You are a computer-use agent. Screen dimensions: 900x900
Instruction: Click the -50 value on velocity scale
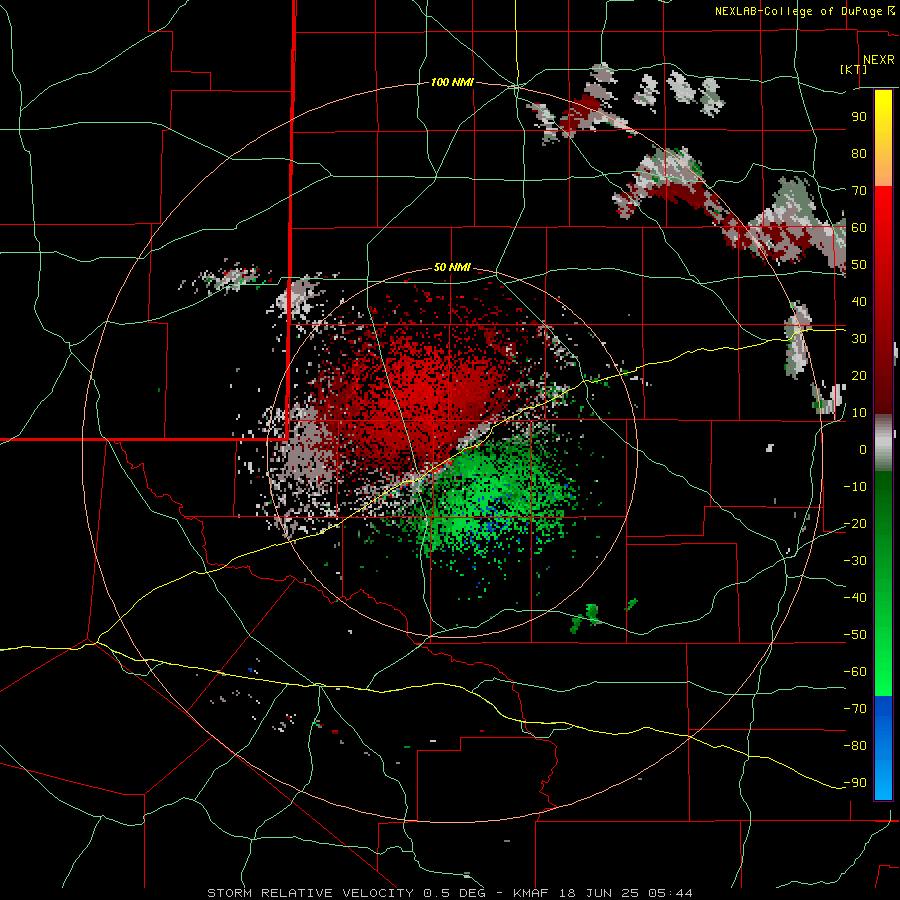(x=855, y=635)
